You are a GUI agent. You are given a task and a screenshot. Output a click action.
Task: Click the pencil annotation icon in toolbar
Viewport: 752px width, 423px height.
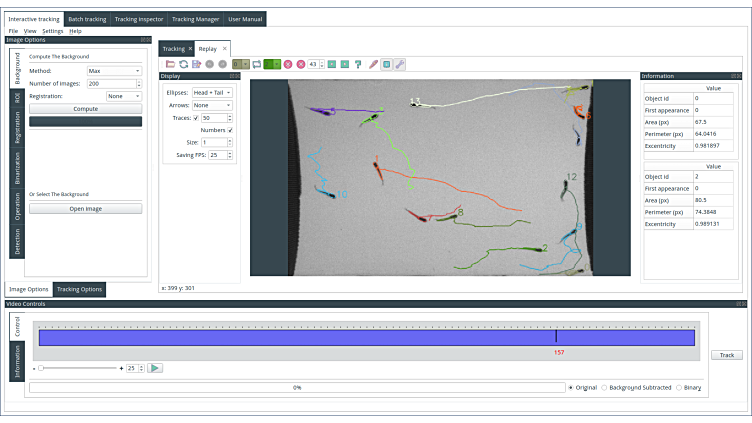[x=373, y=64]
